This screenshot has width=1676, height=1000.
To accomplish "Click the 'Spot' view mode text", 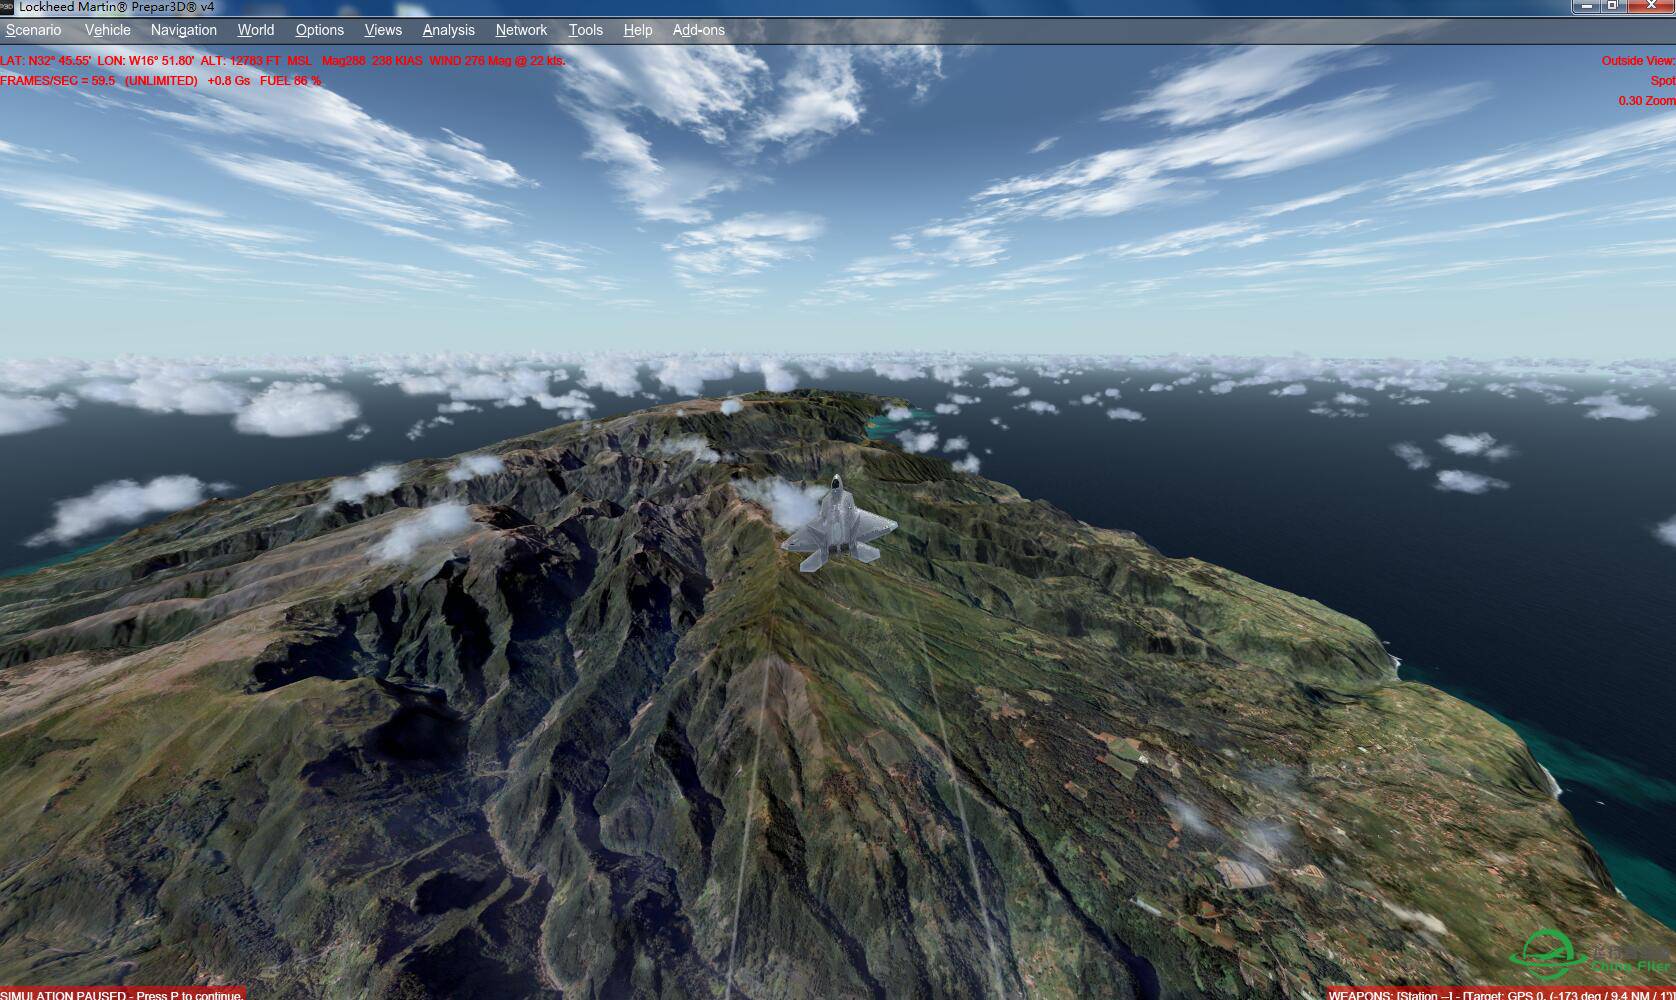I will (x=1663, y=81).
